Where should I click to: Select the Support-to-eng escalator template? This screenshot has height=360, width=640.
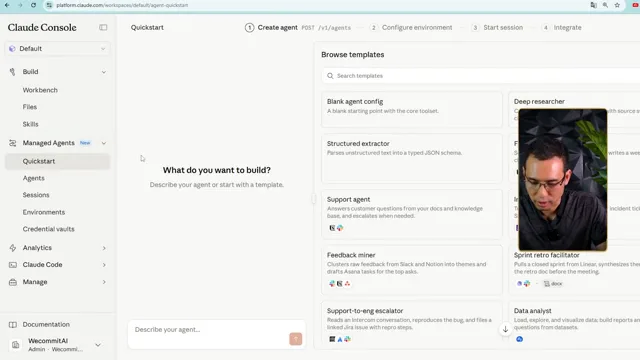coord(412,325)
